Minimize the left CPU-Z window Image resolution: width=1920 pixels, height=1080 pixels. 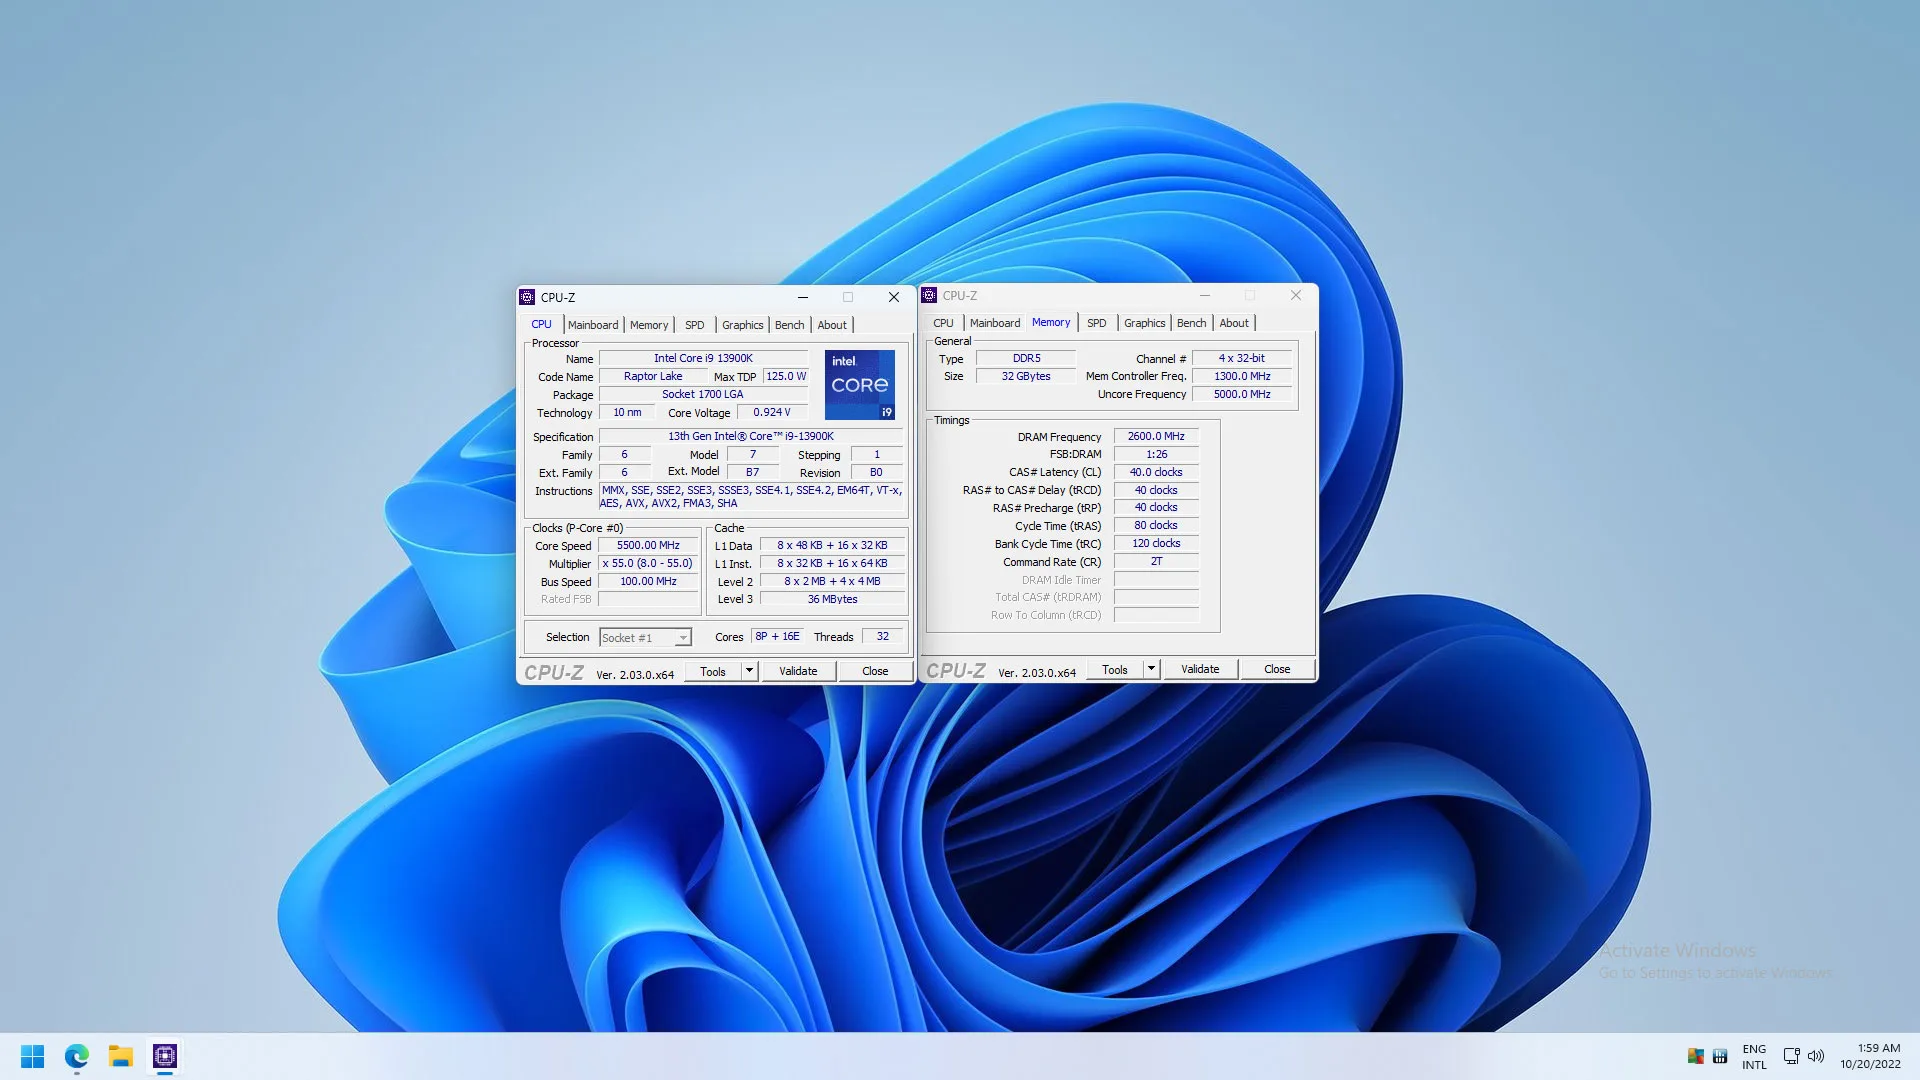pos(802,297)
